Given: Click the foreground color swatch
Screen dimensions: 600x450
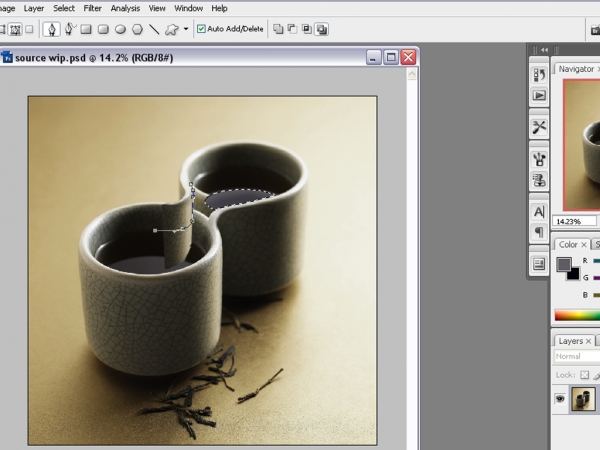Looking at the screenshot, I should pyautogui.click(x=564, y=264).
